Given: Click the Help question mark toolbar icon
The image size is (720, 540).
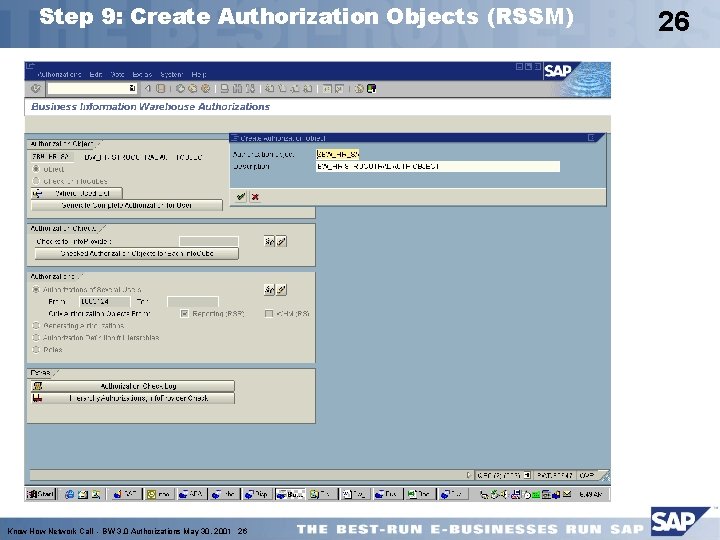Looking at the screenshot, I should [x=359, y=89].
